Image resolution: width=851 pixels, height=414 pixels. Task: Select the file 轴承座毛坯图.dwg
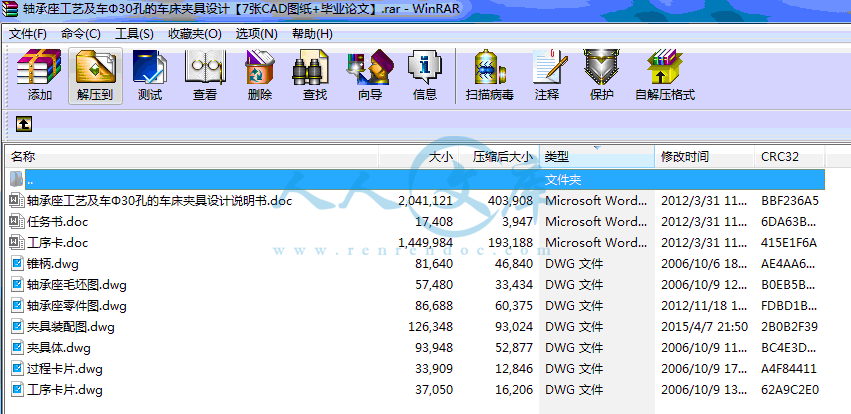tap(77, 285)
